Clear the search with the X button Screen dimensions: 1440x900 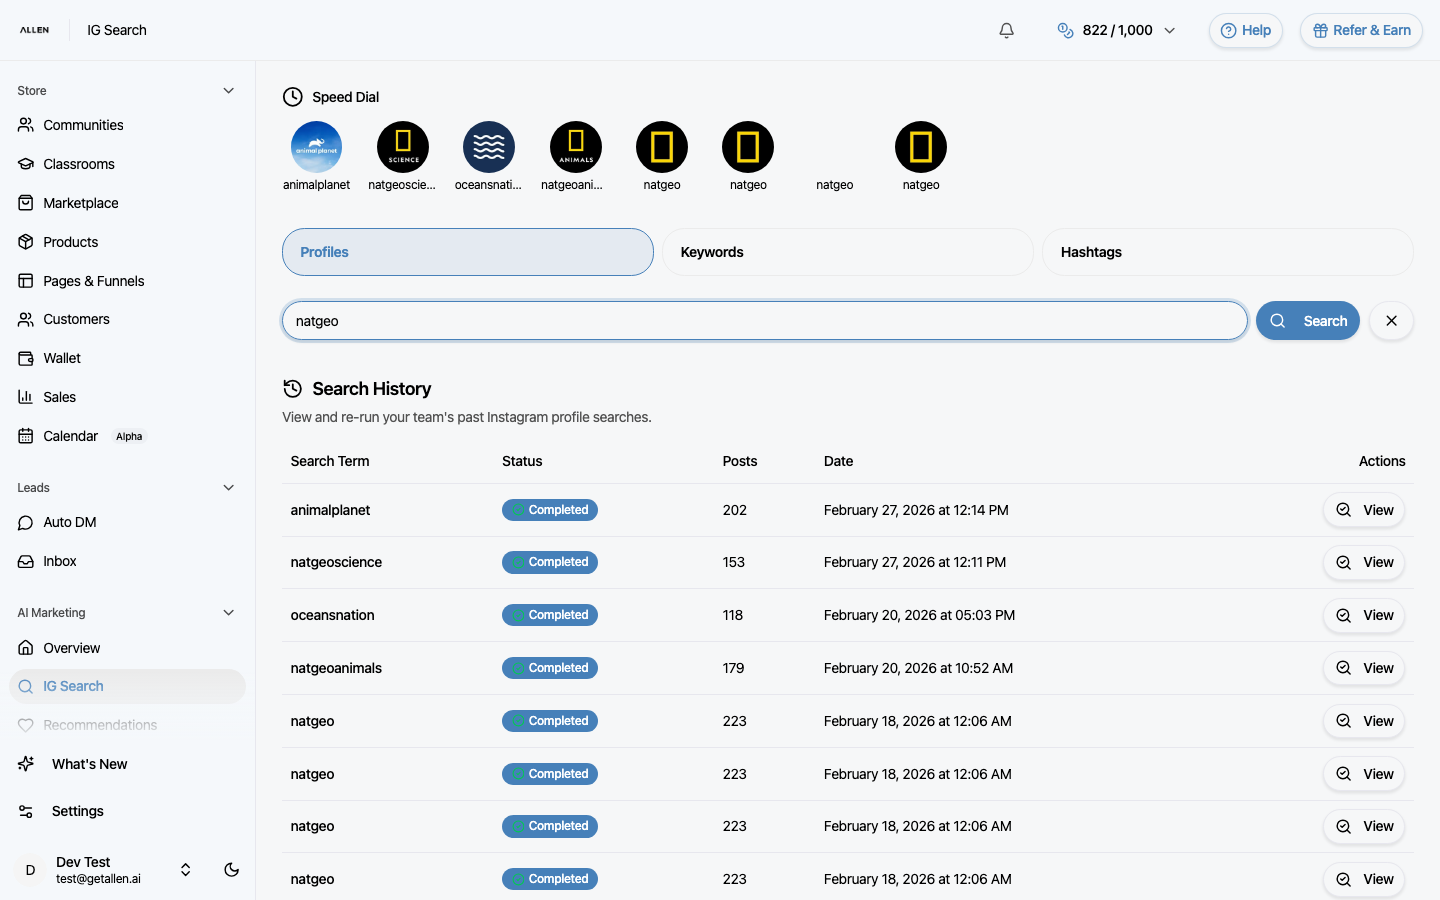[x=1391, y=321]
